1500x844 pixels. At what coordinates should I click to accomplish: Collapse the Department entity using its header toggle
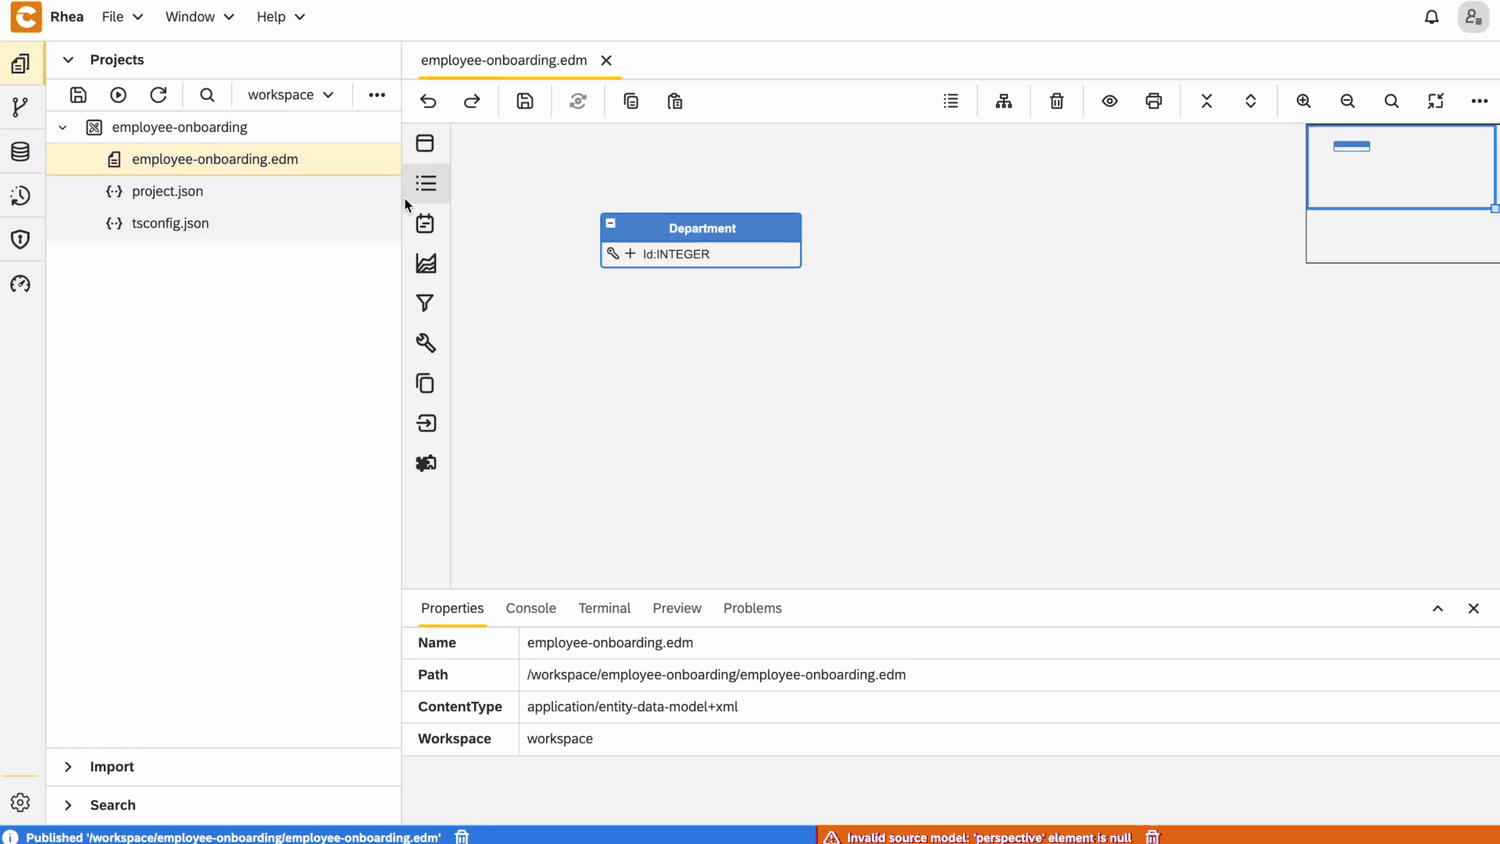click(610, 223)
